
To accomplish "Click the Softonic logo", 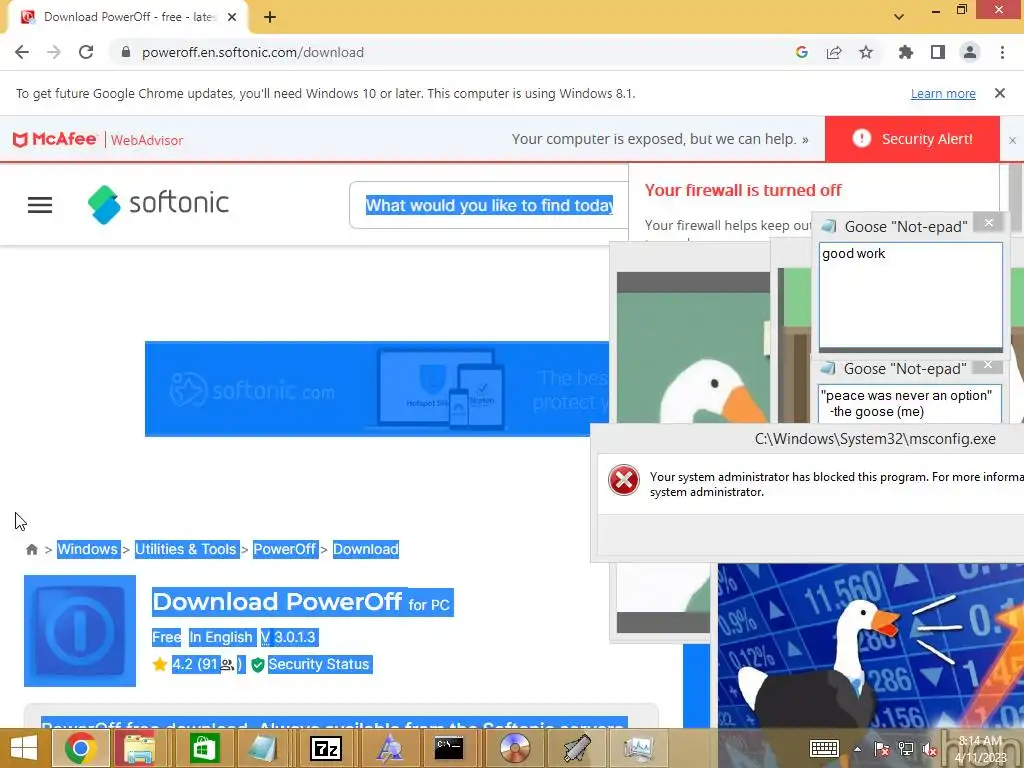I will pyautogui.click(x=158, y=204).
